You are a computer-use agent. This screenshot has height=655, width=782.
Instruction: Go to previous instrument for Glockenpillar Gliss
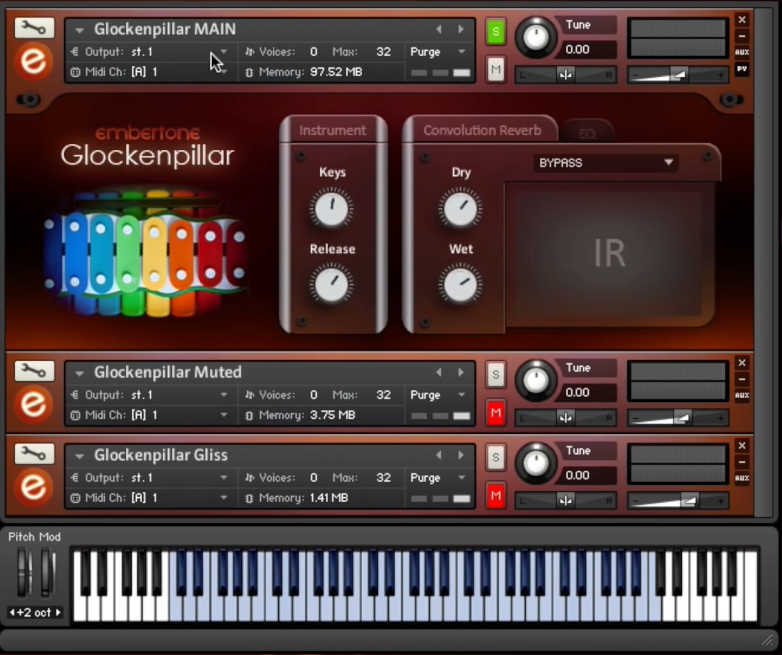tap(439, 455)
